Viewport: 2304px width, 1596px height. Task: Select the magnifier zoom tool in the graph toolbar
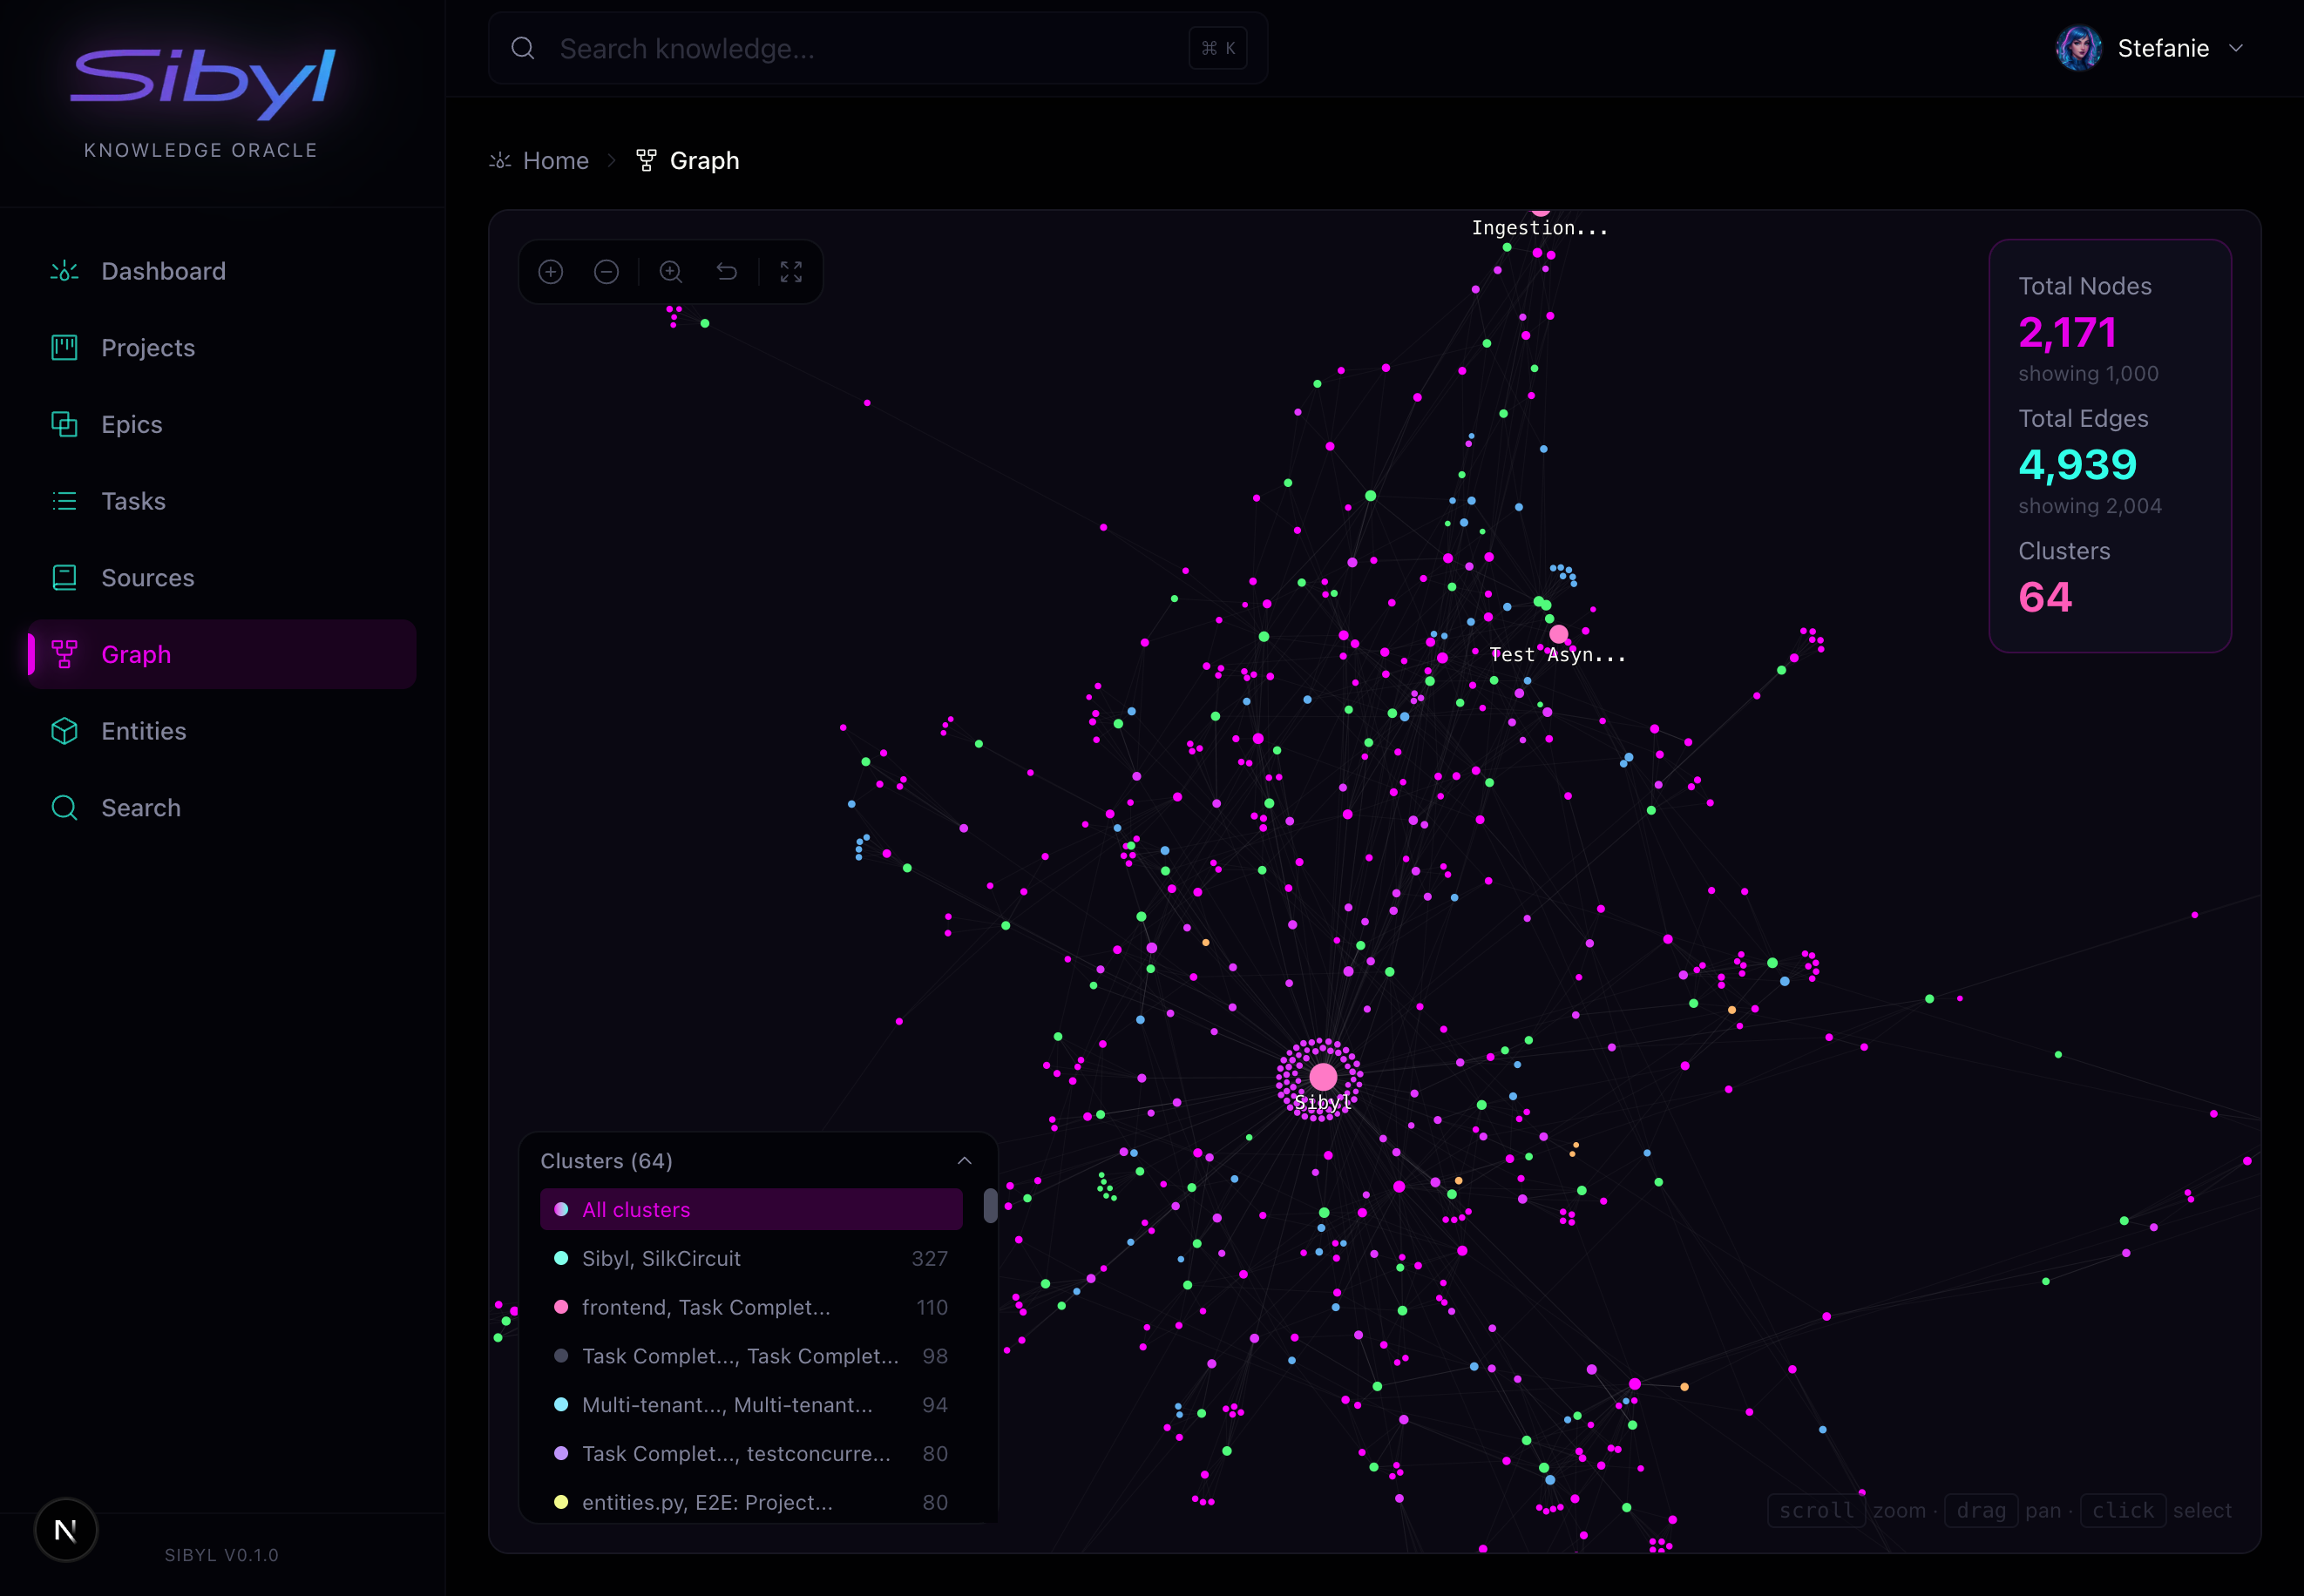click(x=670, y=271)
